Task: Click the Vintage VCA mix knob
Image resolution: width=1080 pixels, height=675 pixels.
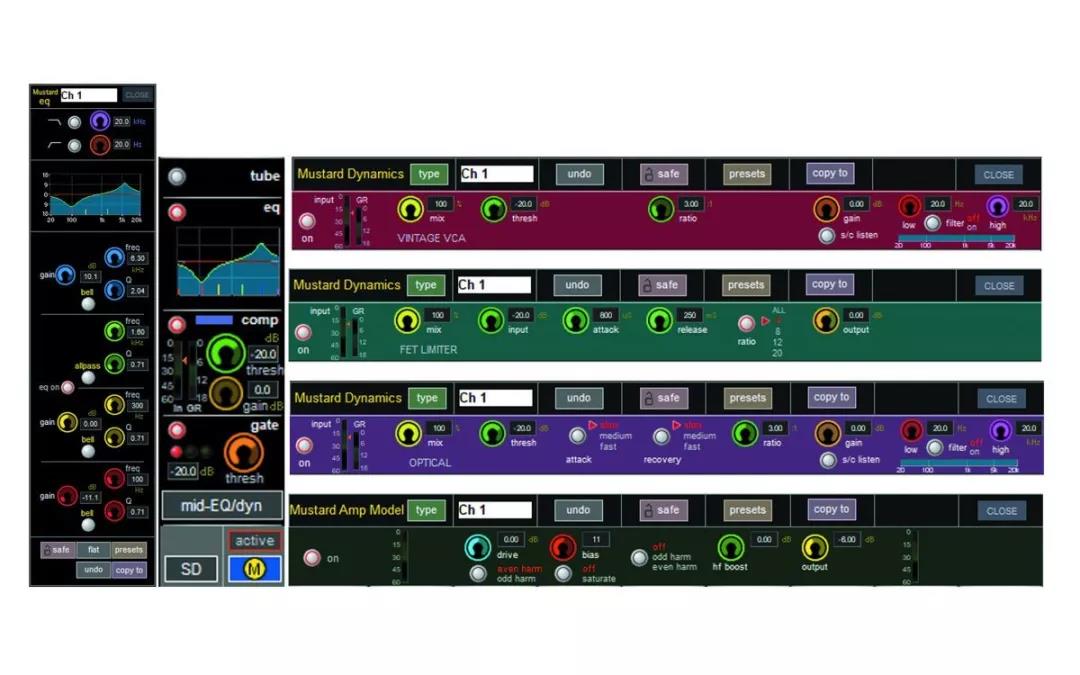Action: click(410, 209)
